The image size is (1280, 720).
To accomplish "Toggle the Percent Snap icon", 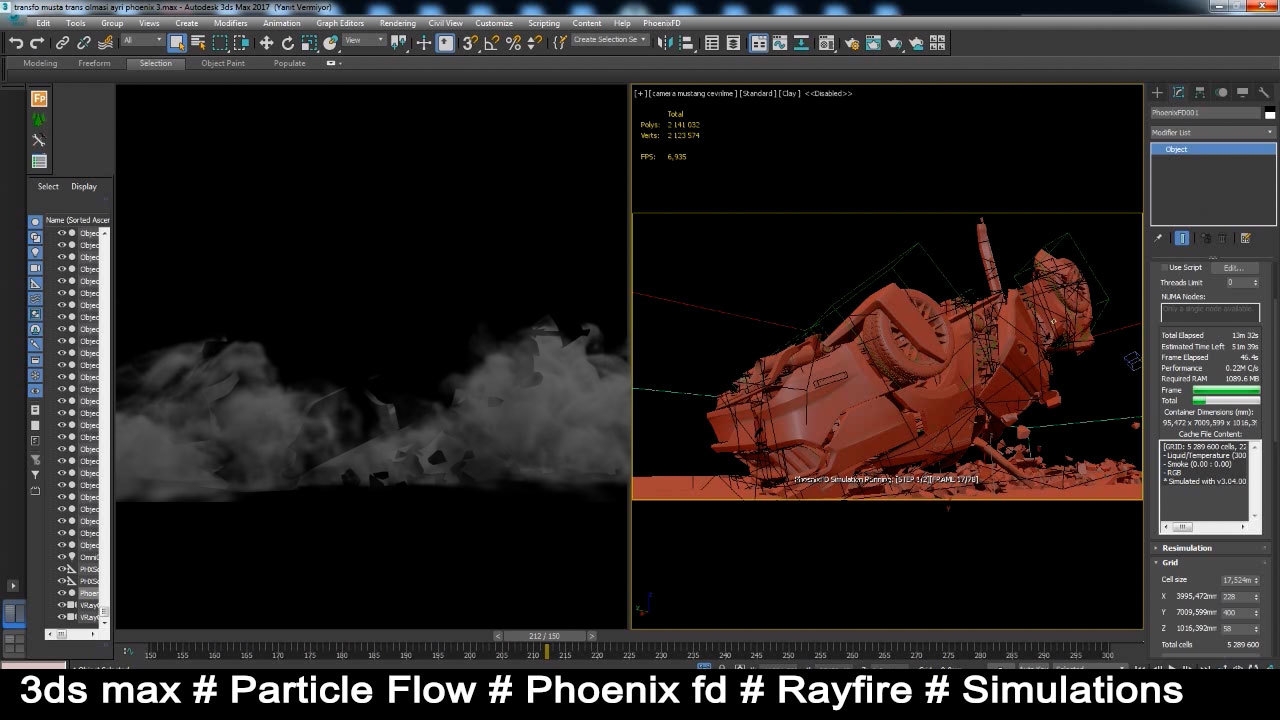I will coord(513,43).
